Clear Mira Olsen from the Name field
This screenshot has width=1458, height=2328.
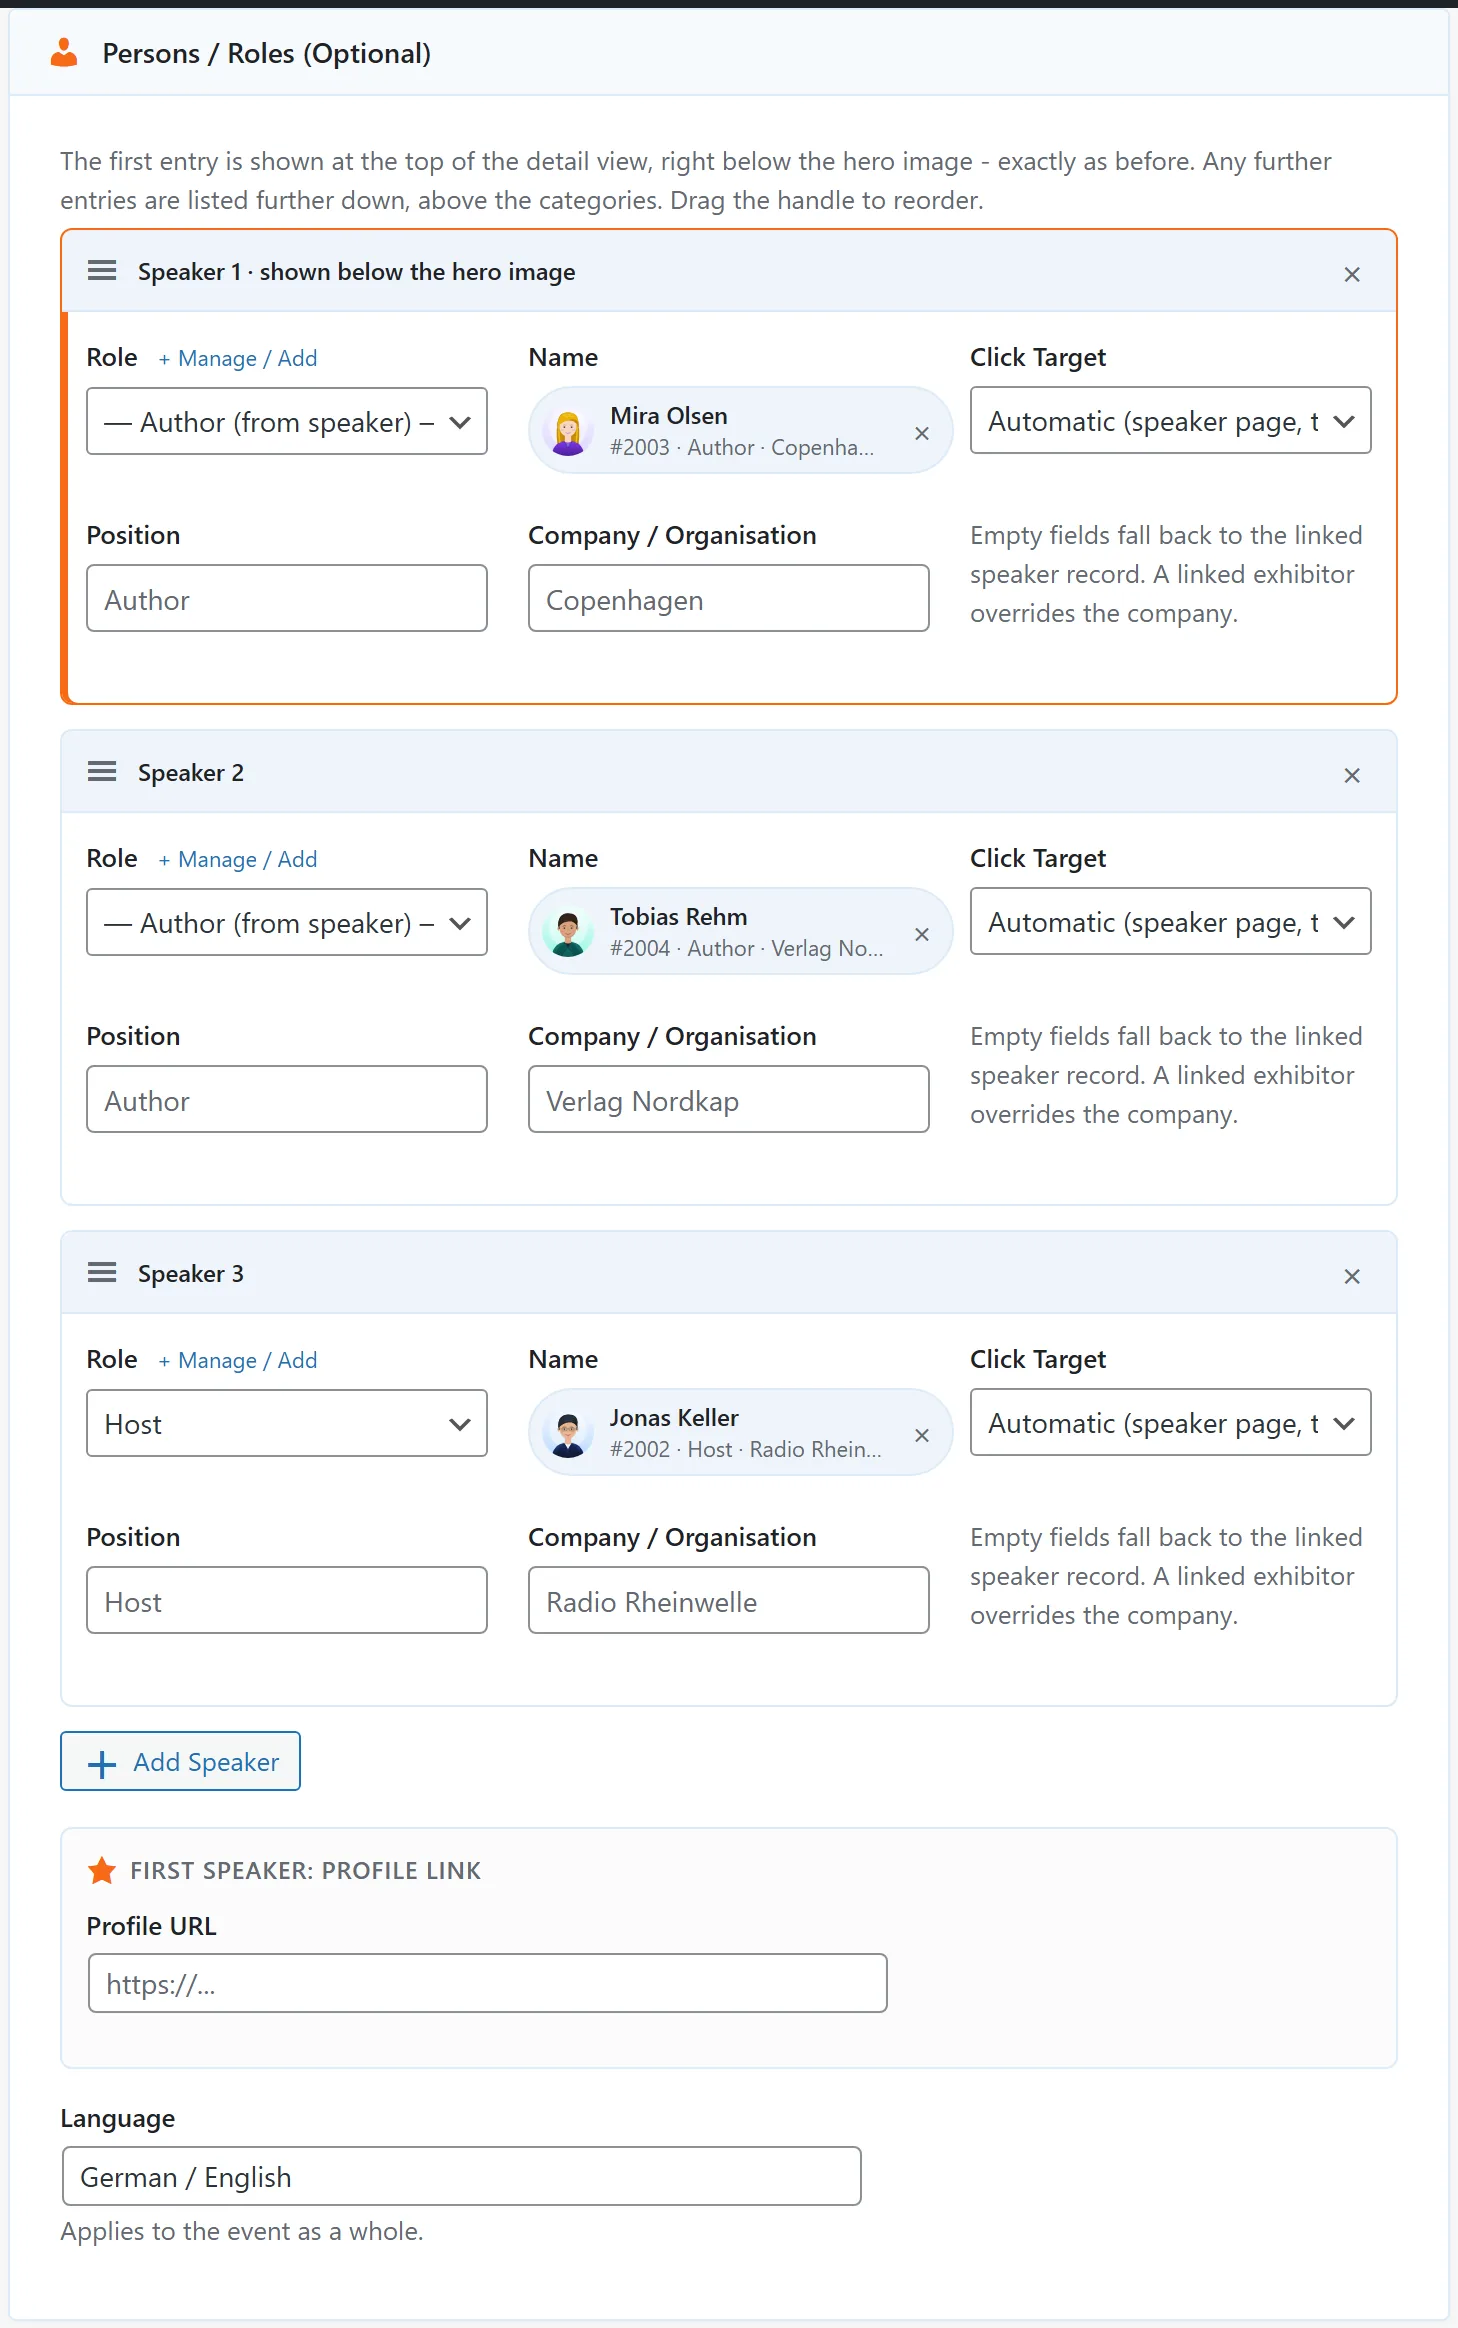click(x=922, y=433)
